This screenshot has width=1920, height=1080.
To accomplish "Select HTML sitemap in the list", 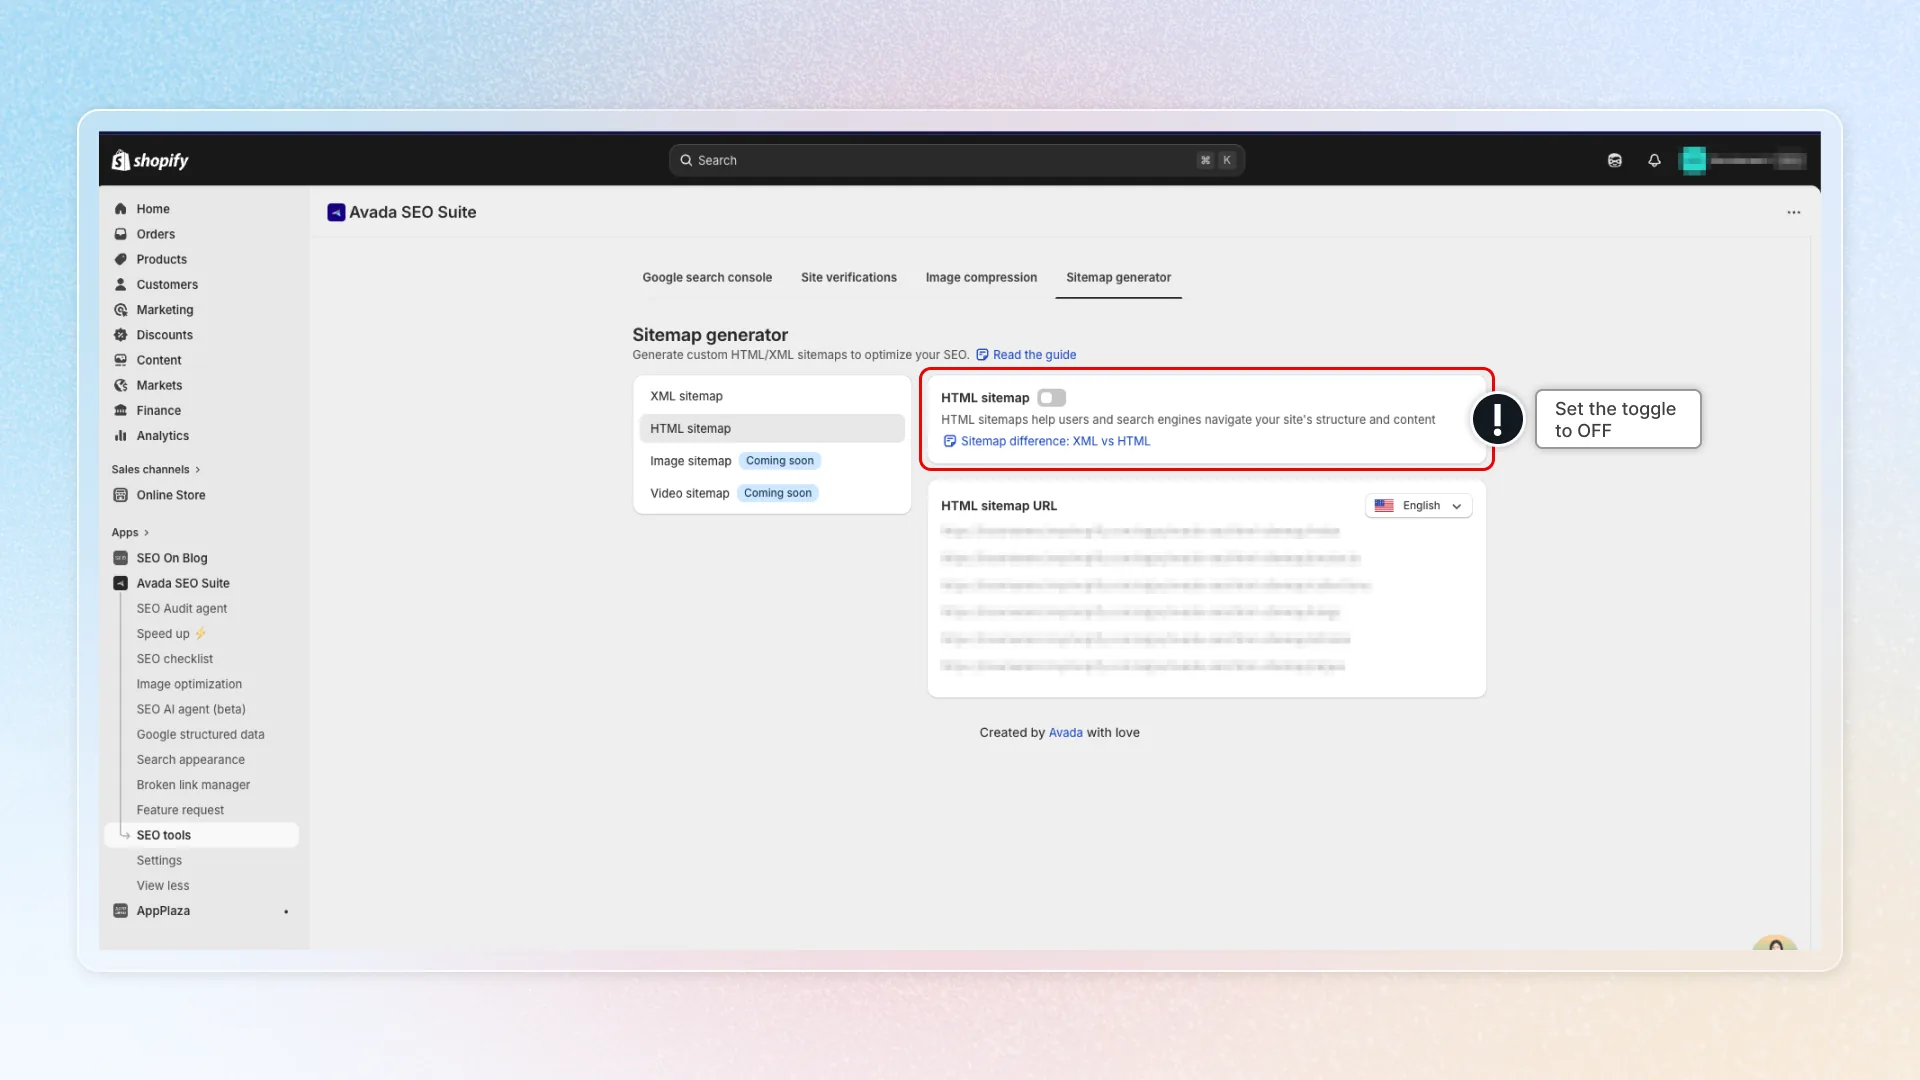I will [x=771, y=429].
